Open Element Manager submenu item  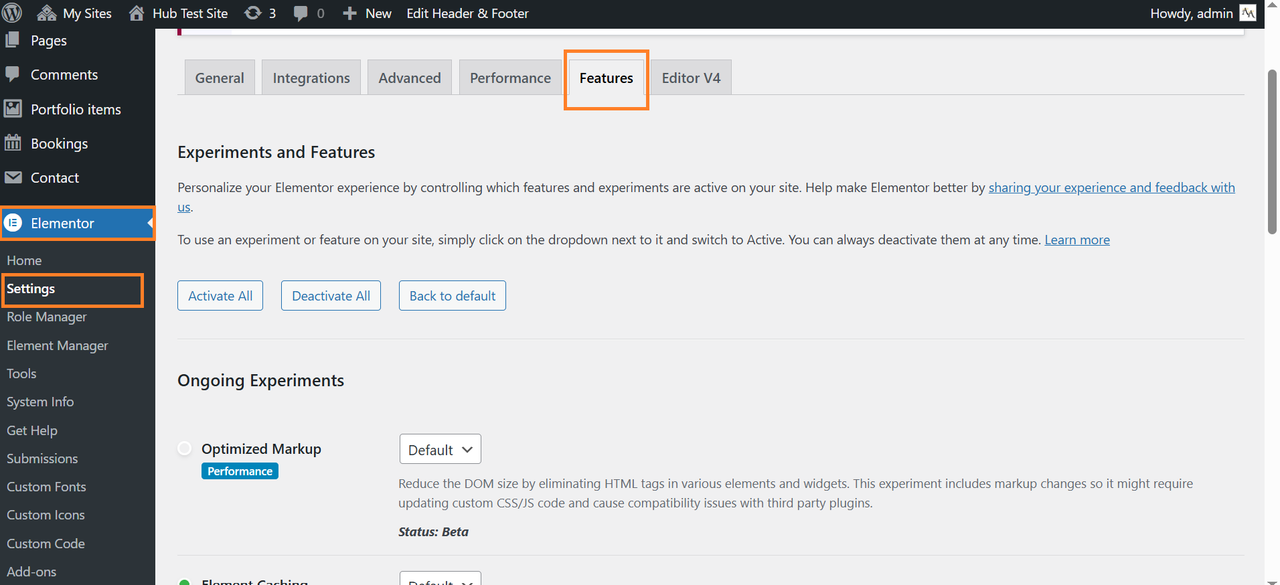(x=57, y=345)
